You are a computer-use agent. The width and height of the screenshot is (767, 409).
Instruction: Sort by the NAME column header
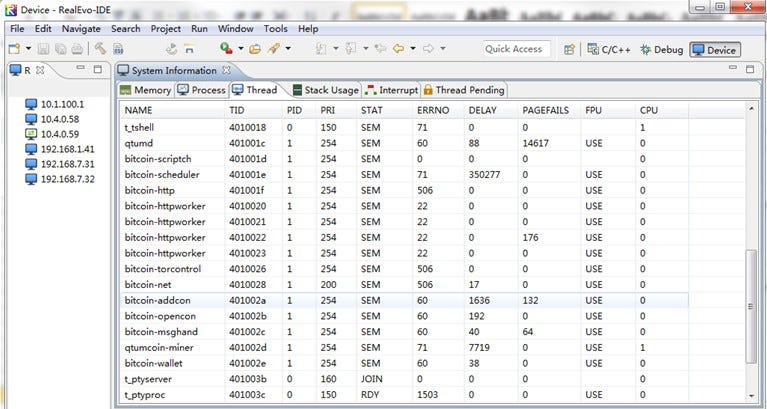pyautogui.click(x=173, y=110)
